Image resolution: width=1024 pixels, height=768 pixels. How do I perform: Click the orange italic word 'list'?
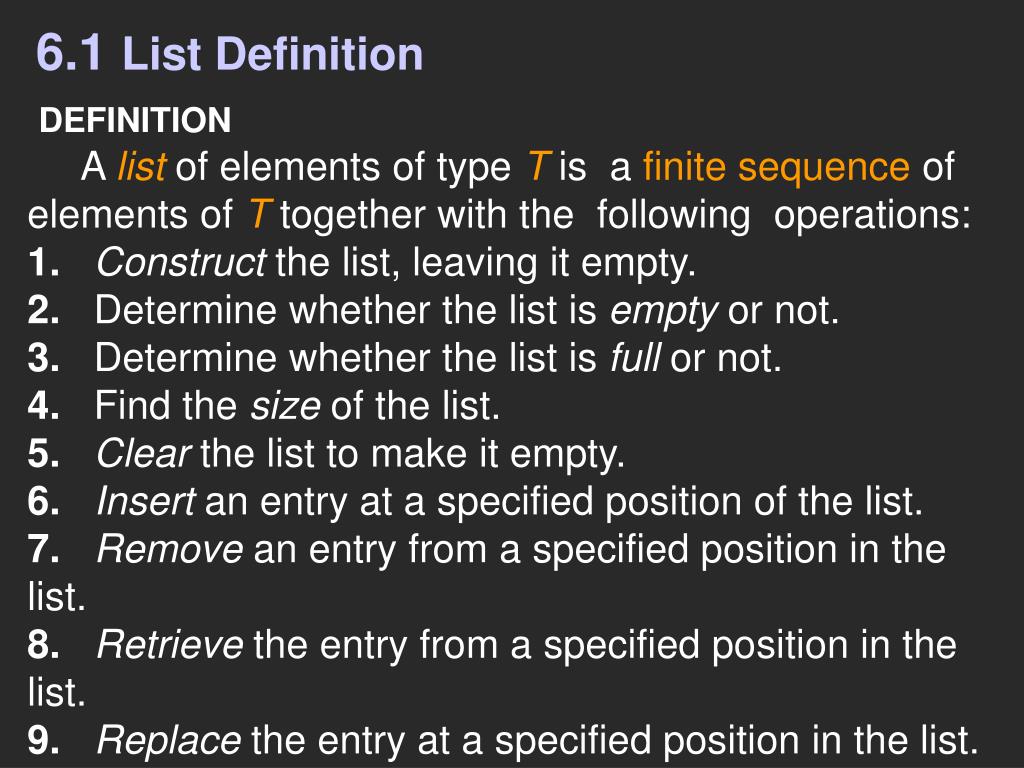[142, 167]
